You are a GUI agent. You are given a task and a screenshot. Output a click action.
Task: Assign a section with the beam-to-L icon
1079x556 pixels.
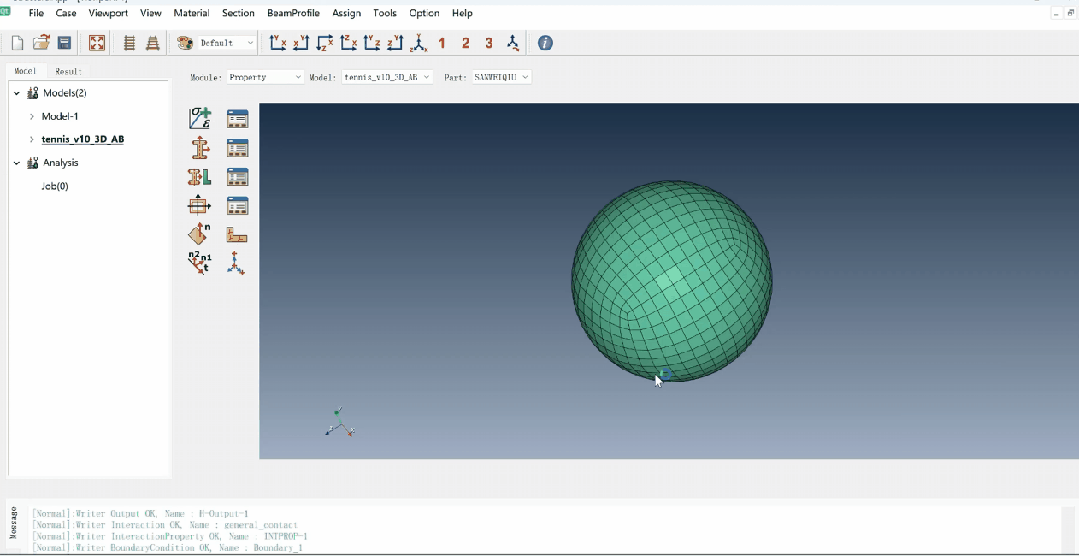pos(200,177)
